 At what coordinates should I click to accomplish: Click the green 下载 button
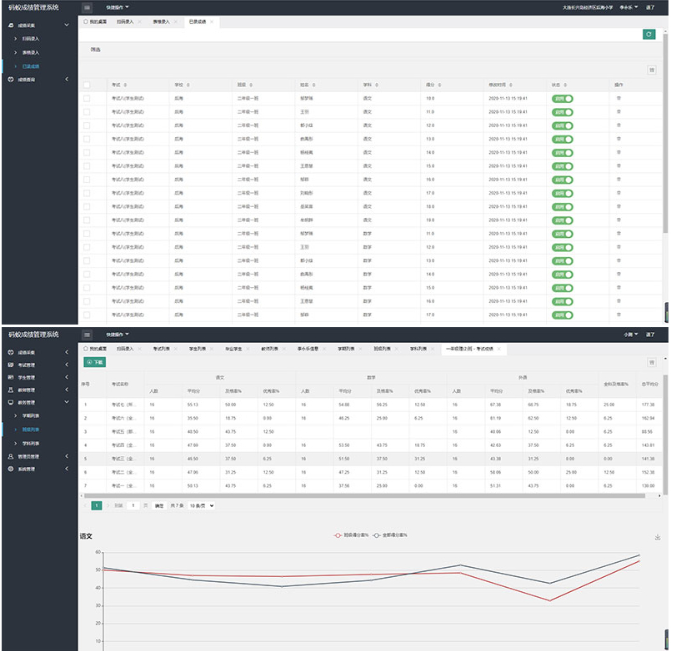96,362
